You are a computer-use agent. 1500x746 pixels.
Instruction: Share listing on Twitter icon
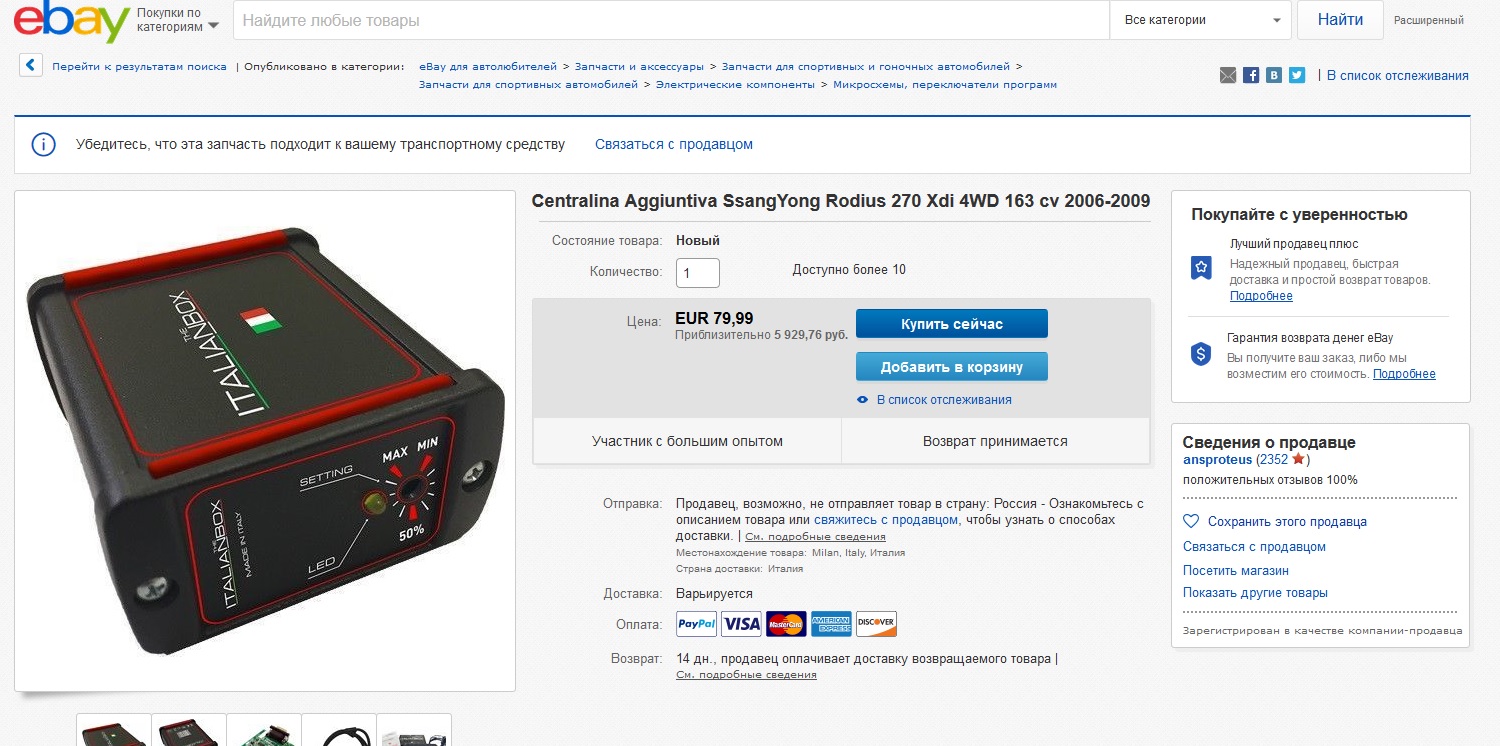click(1297, 75)
